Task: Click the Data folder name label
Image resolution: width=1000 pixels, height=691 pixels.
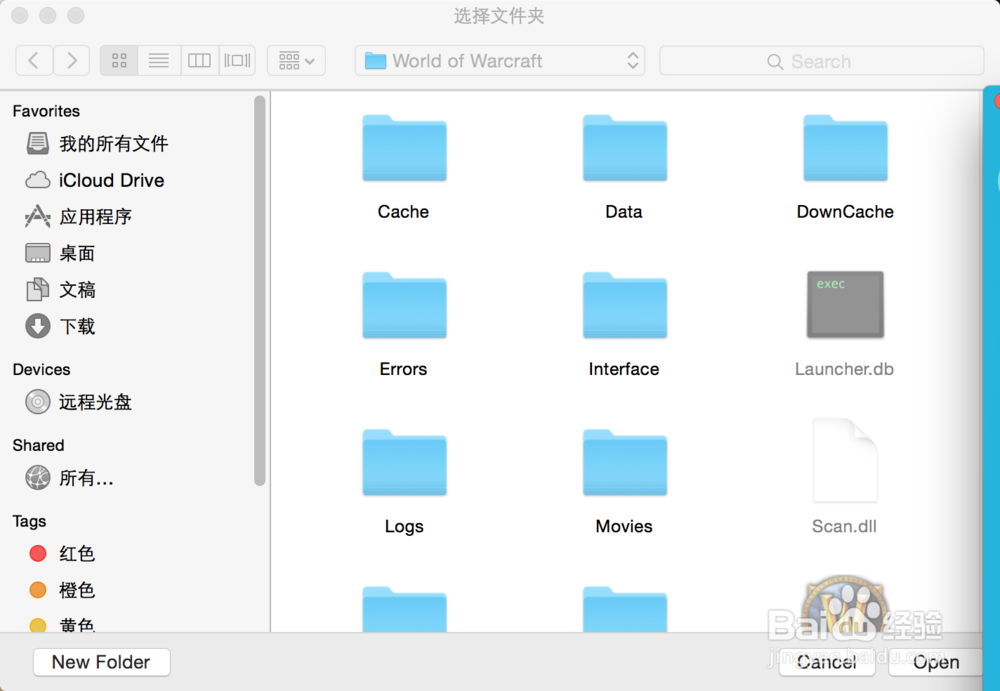Action: click(624, 211)
